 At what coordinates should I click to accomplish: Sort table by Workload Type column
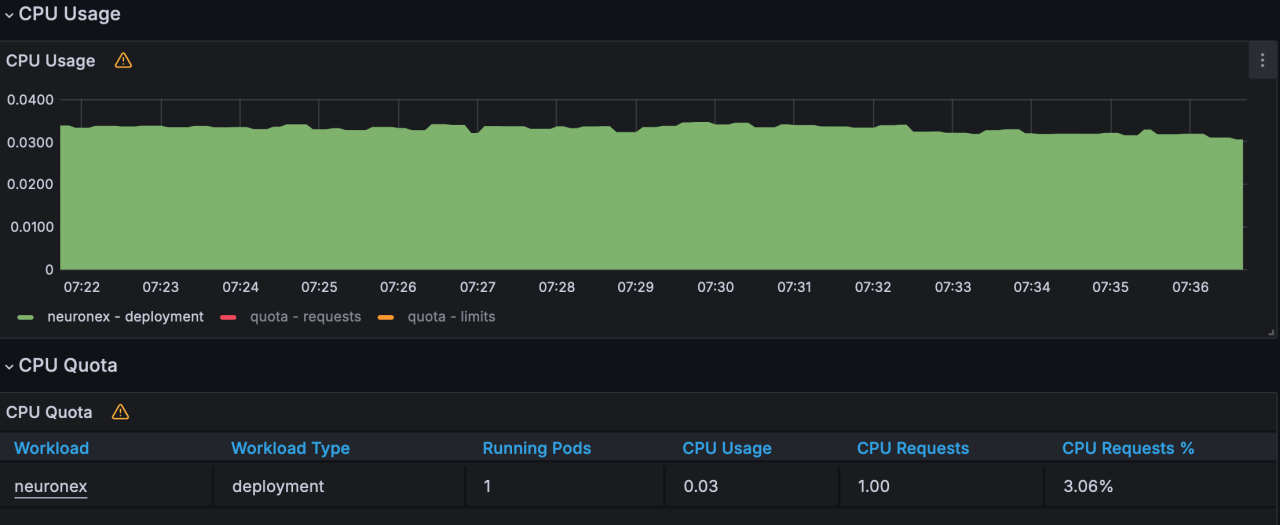pyautogui.click(x=290, y=448)
